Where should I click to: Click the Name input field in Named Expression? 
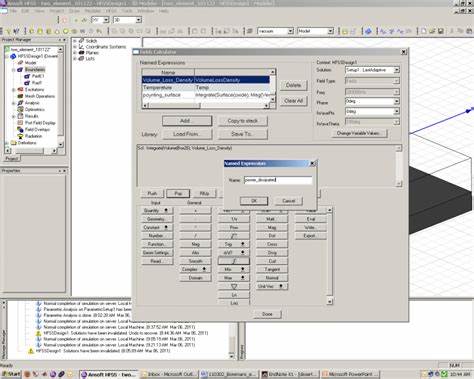(x=278, y=180)
